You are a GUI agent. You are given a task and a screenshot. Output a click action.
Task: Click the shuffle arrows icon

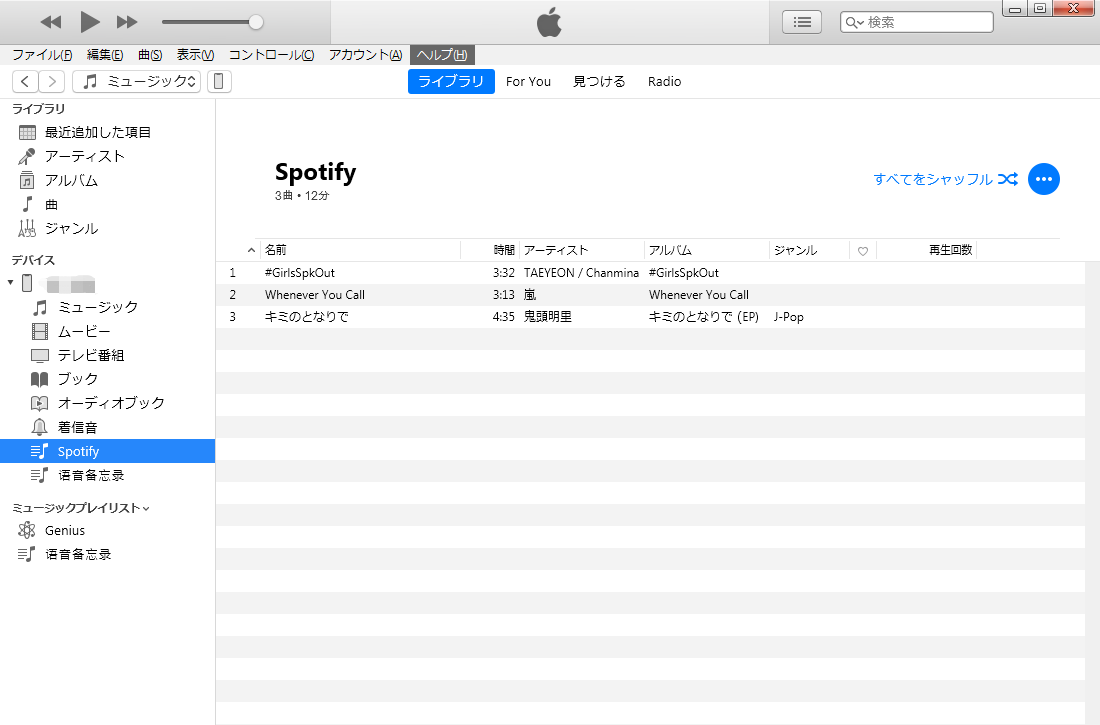pyautogui.click(x=1007, y=179)
